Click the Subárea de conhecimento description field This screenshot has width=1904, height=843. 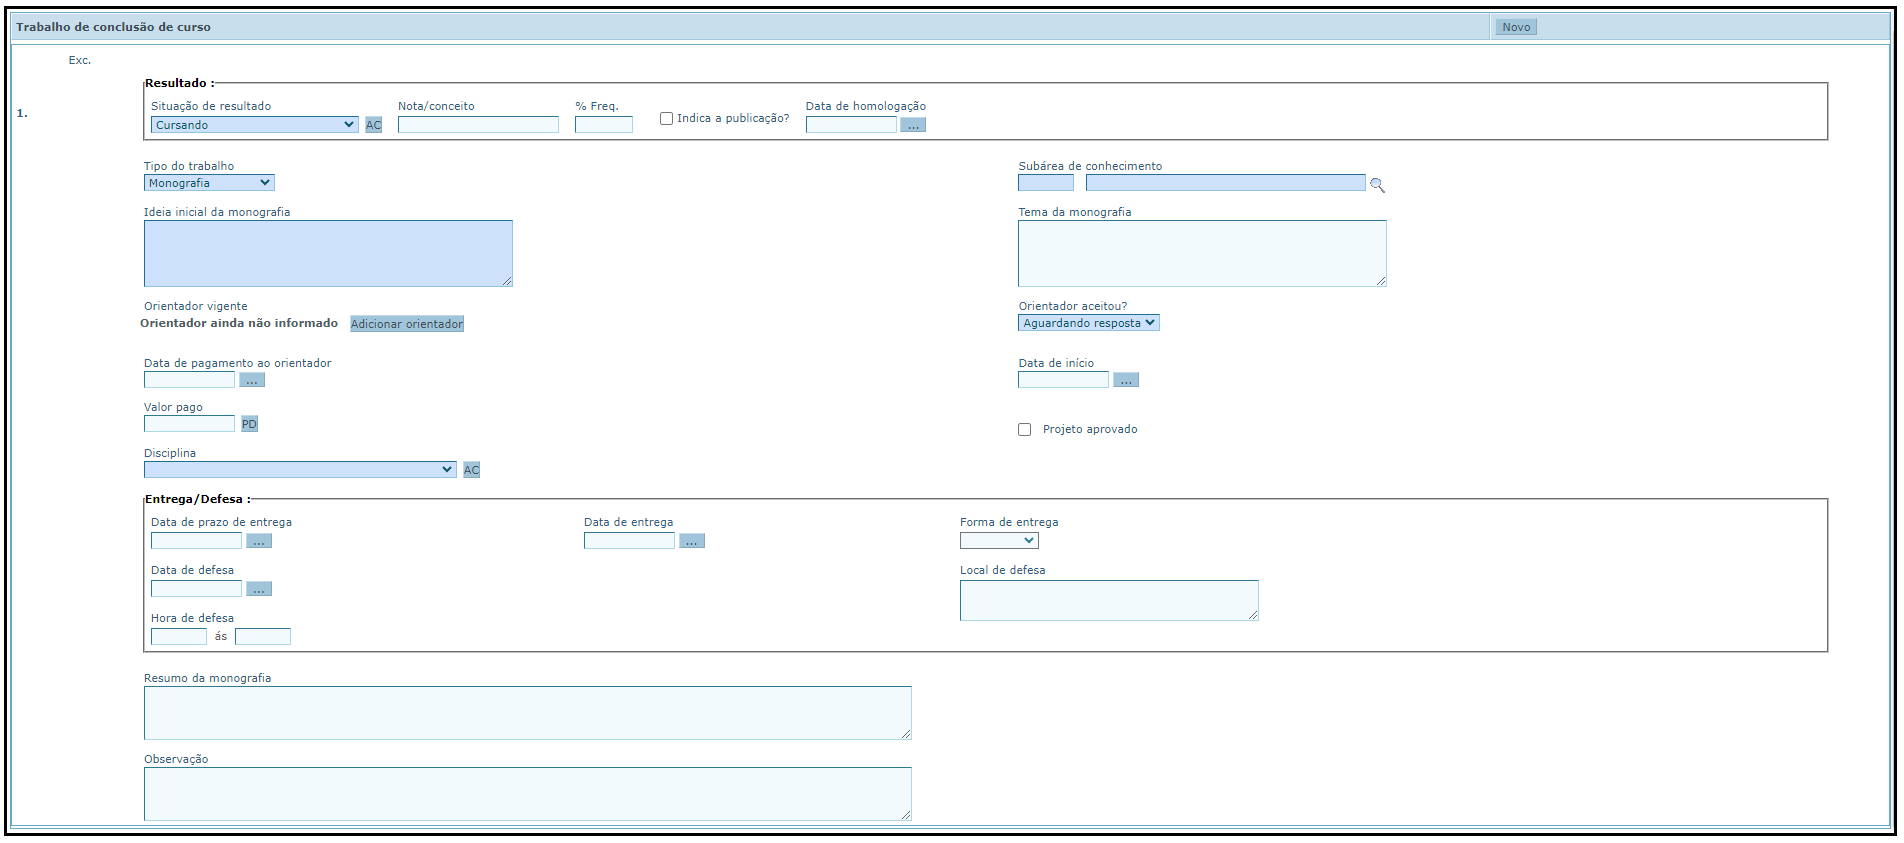click(1225, 183)
